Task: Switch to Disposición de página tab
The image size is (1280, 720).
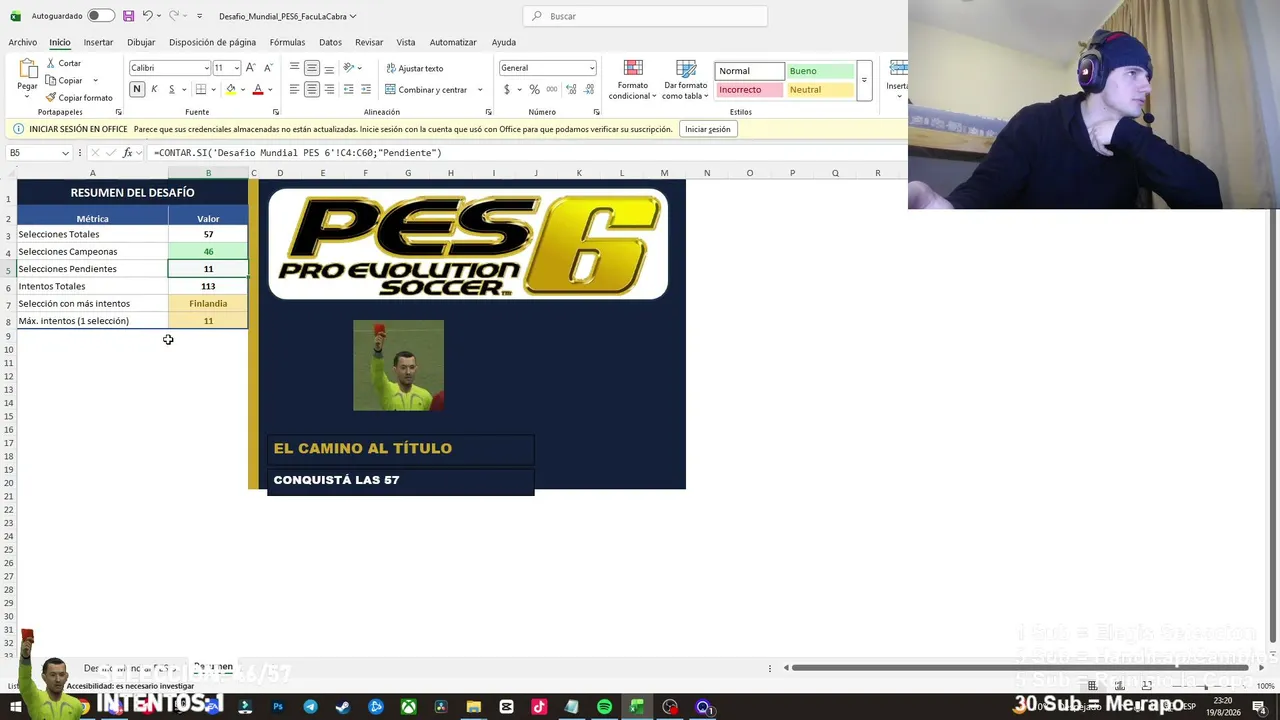Action: pyautogui.click(x=212, y=42)
